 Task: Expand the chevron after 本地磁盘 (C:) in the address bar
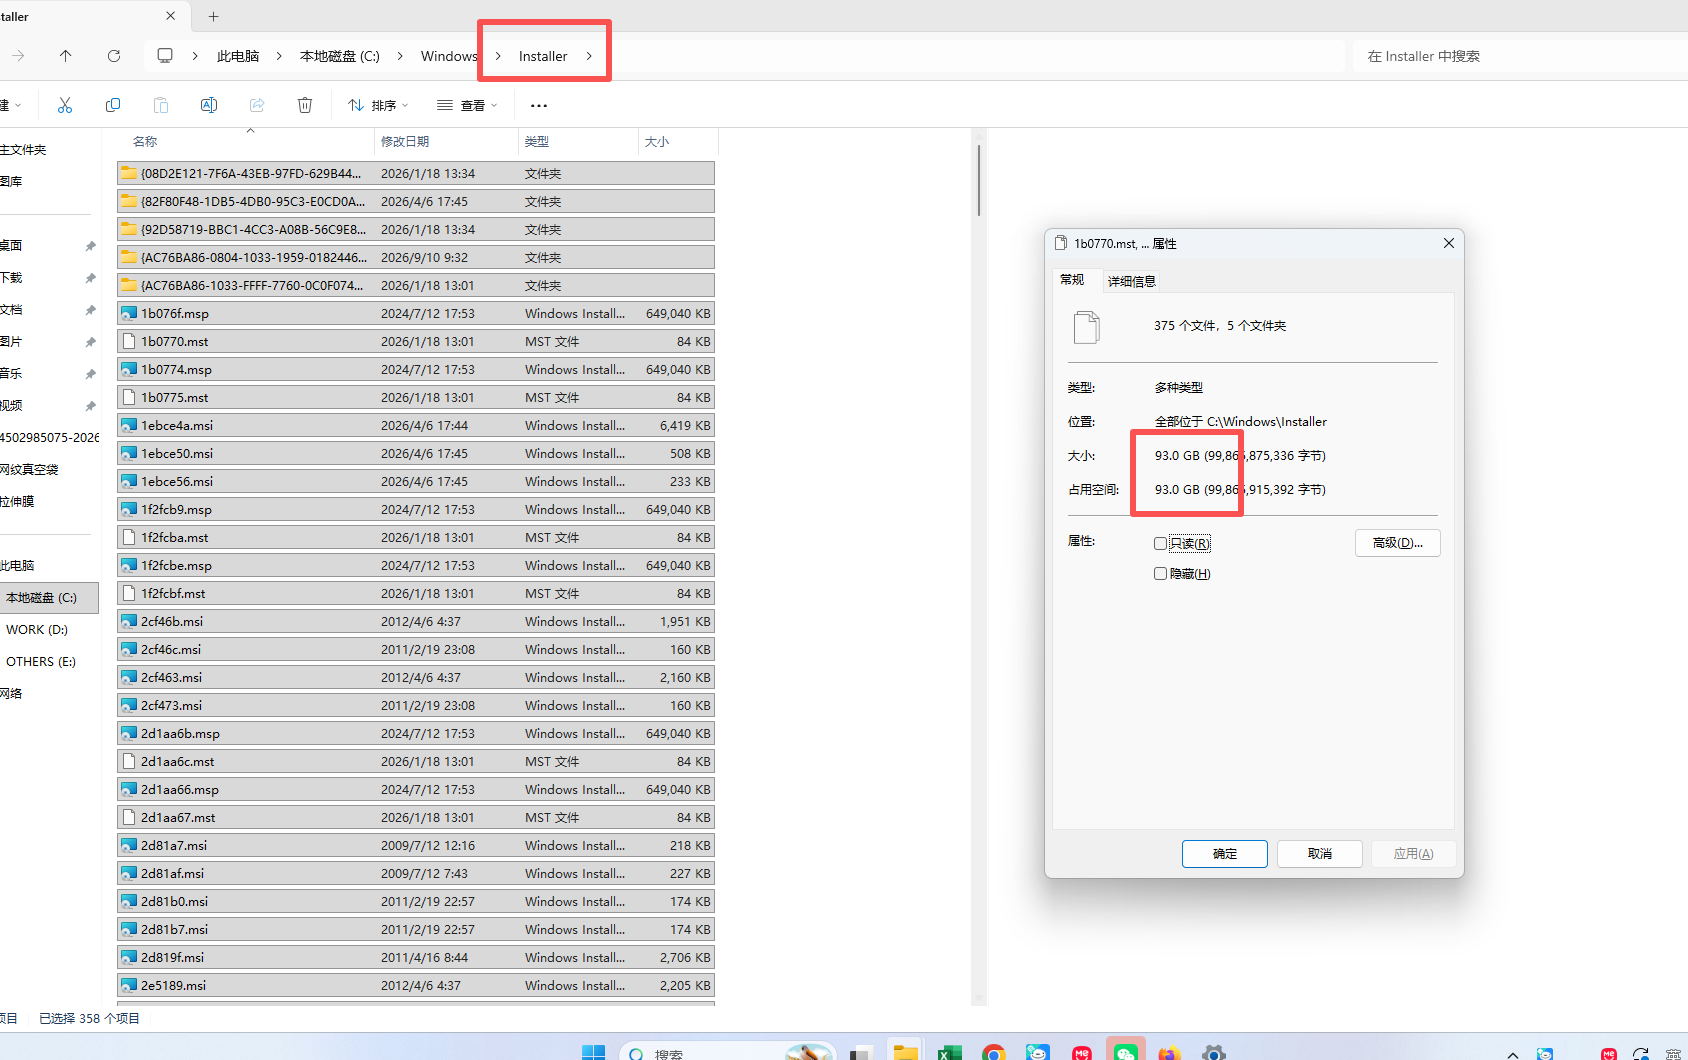400,56
